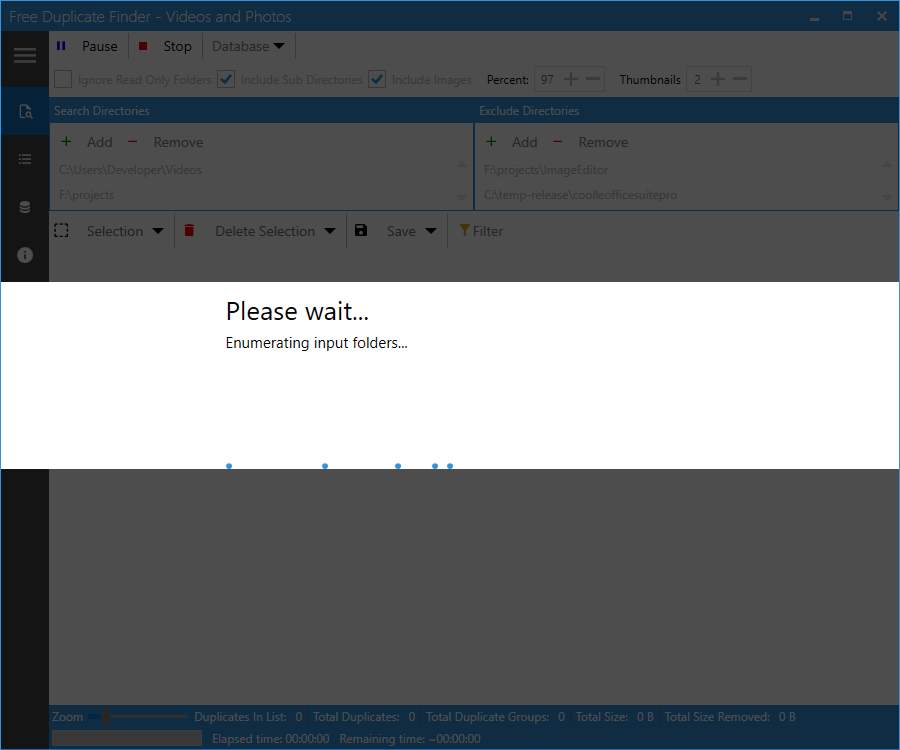Expand the Database dropdown
Screen dimensions: 900x750
click(248, 46)
